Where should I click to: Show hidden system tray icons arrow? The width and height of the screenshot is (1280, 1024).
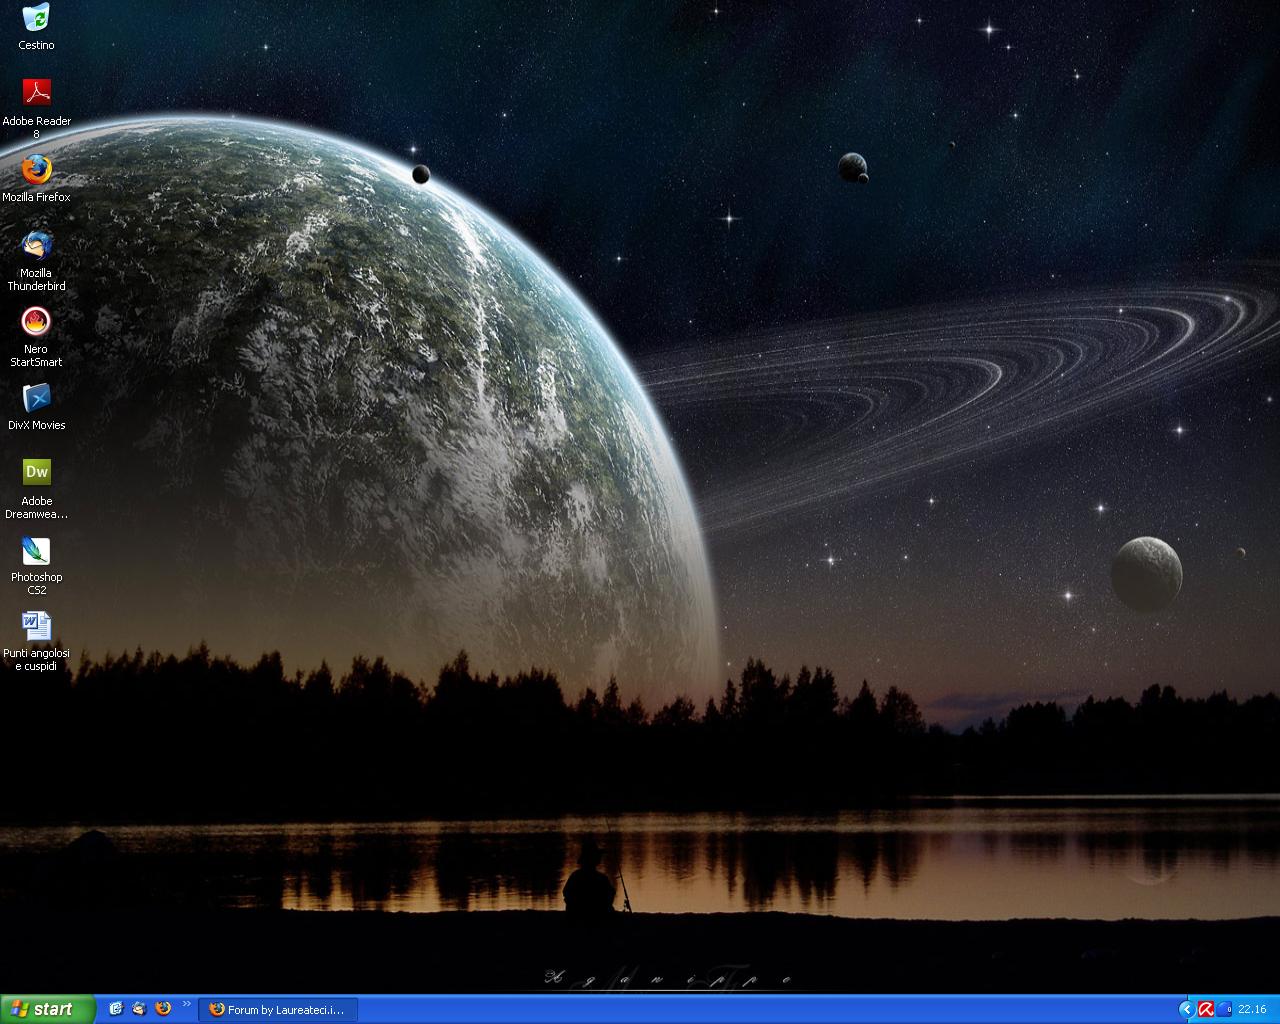coord(1186,1010)
